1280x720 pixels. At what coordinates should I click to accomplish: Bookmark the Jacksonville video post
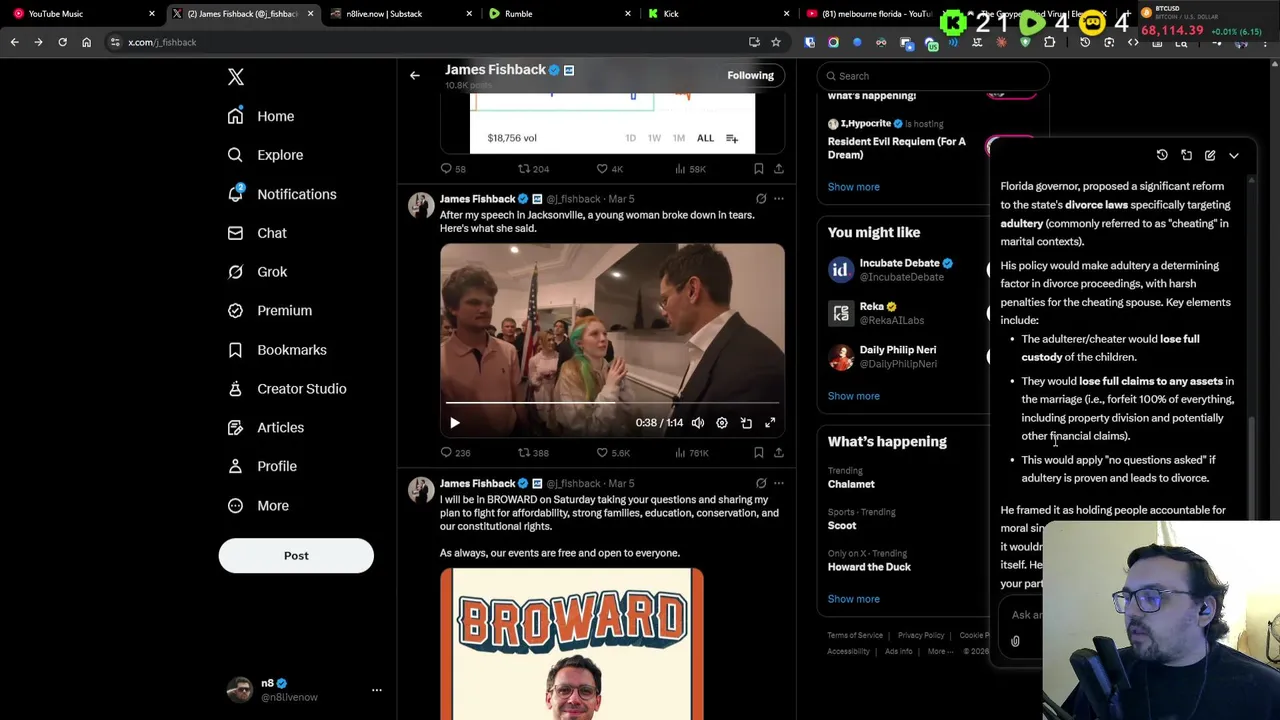(759, 453)
